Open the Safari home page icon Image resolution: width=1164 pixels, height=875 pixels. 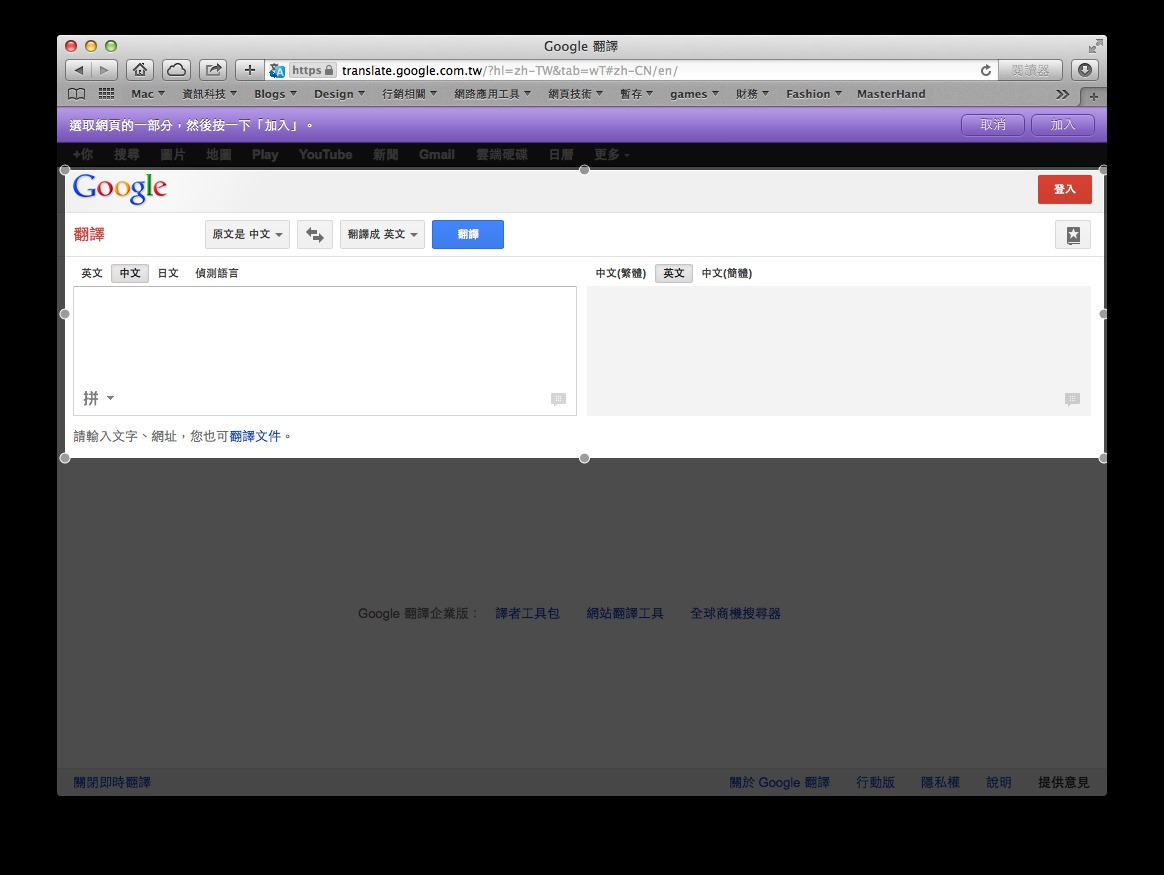[140, 70]
